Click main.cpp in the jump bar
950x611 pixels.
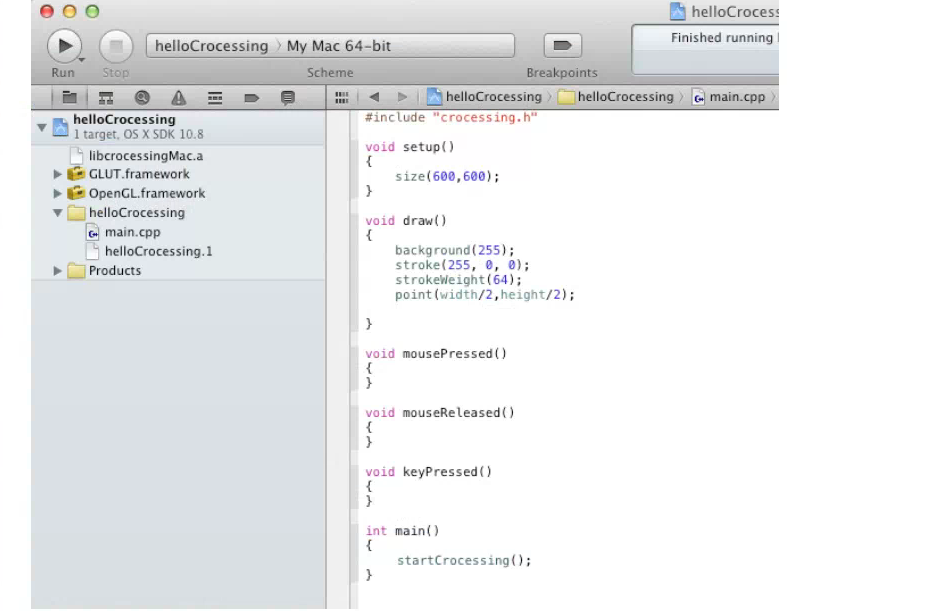729,97
